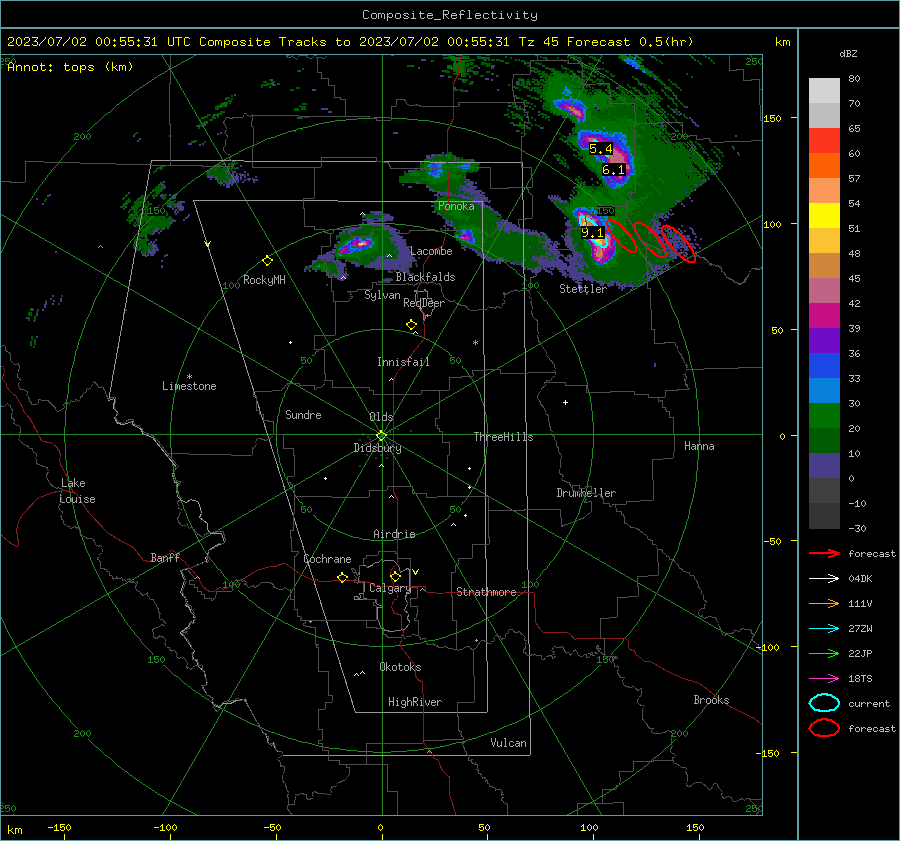Click the yellow diamond marker near RockyMH
Image resolution: width=900 pixels, height=841 pixels.
[267, 261]
